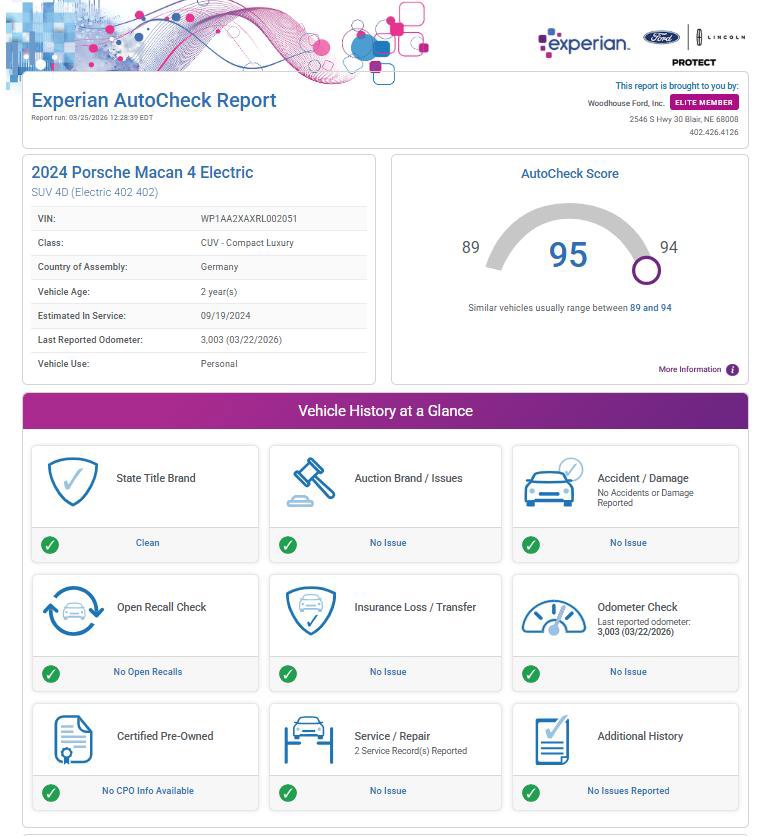
Task: Click the Estimated In Service date 09/19/2024
Action: [x=226, y=316]
